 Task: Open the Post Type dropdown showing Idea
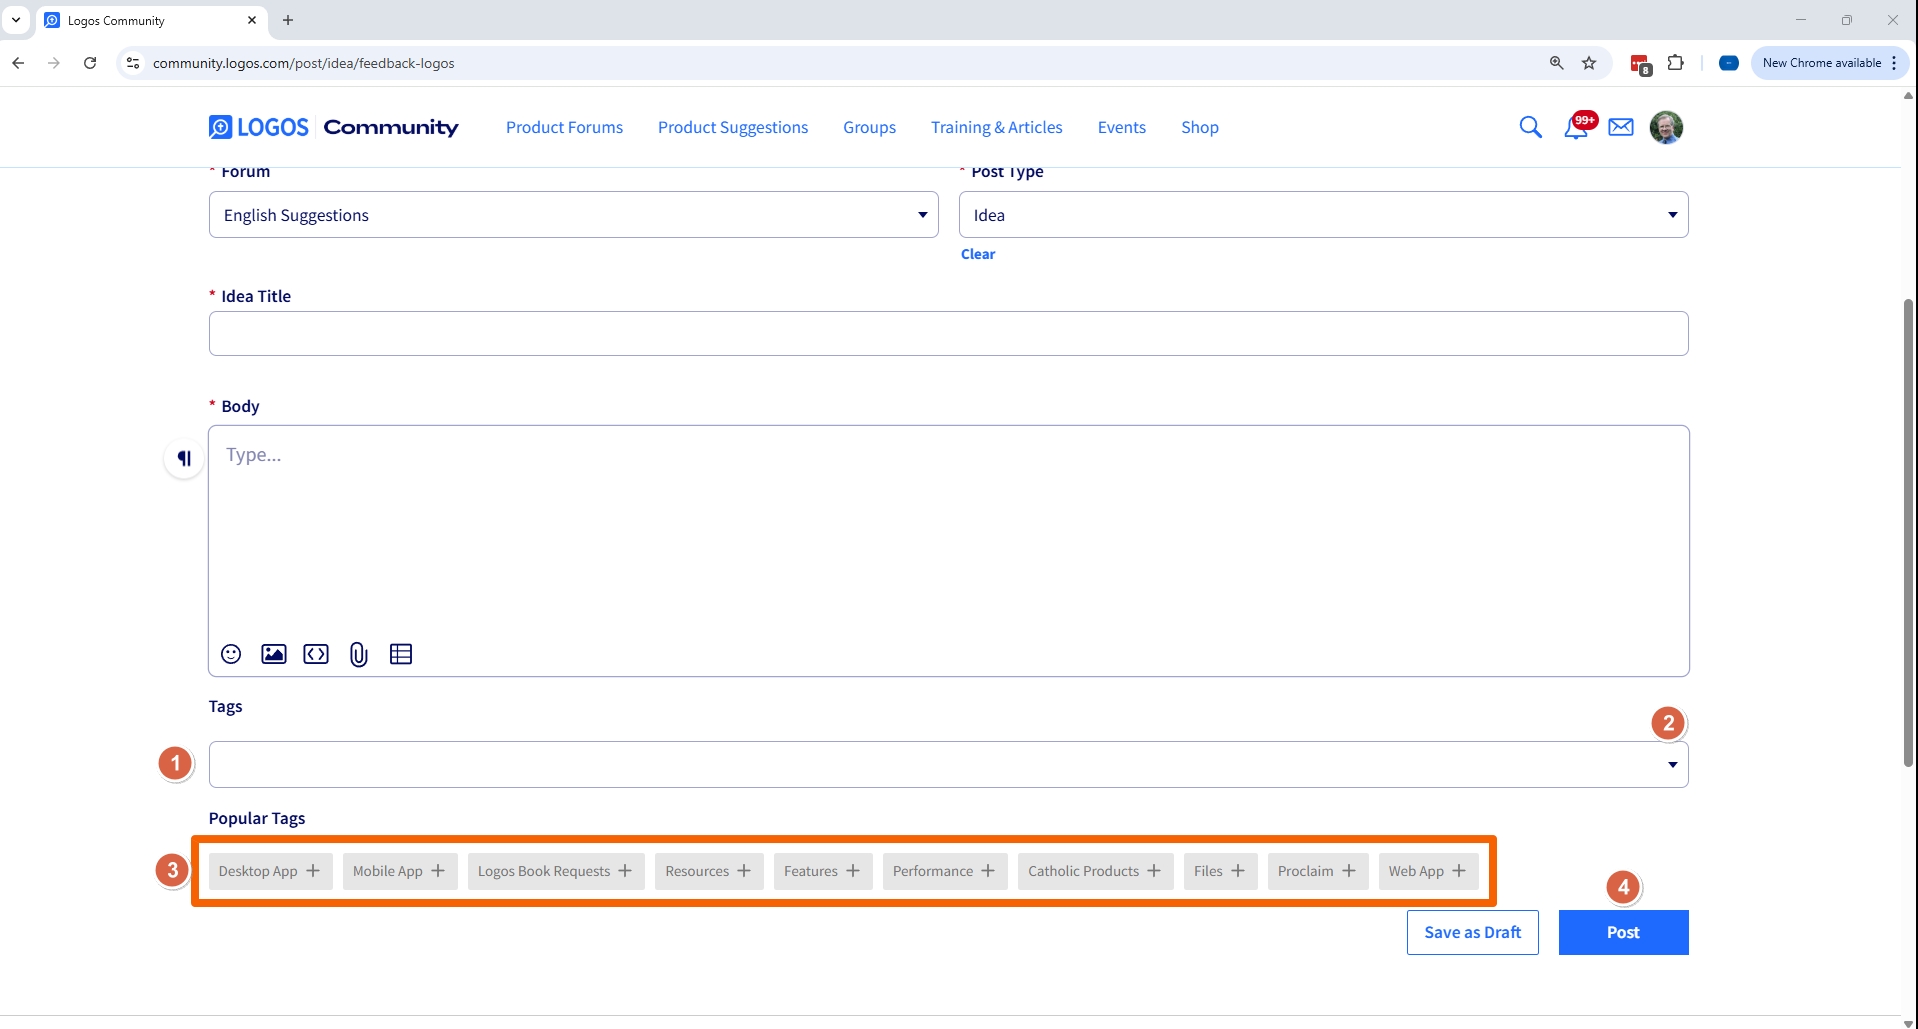[1324, 215]
